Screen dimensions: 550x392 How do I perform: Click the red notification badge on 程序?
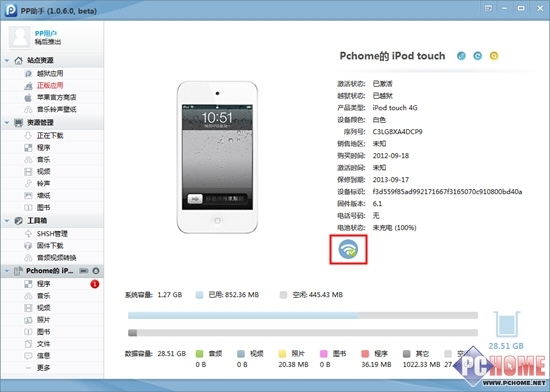(95, 284)
